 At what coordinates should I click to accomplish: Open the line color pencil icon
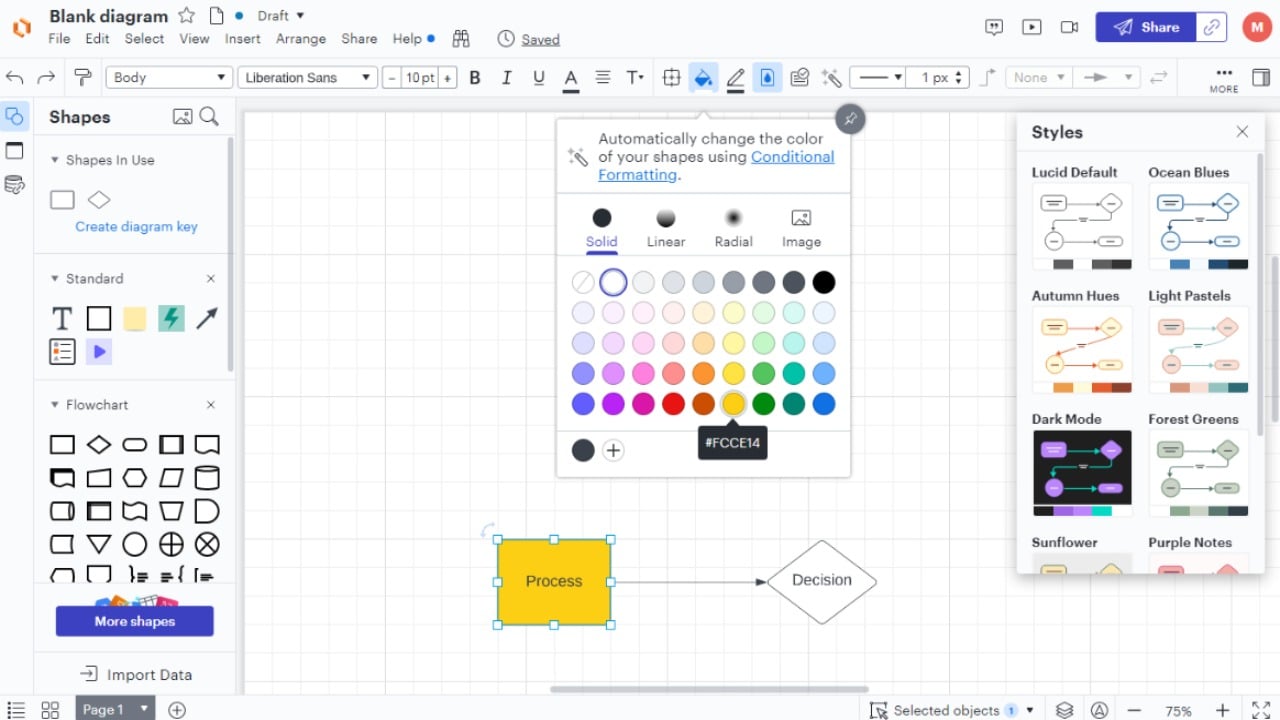coord(736,79)
